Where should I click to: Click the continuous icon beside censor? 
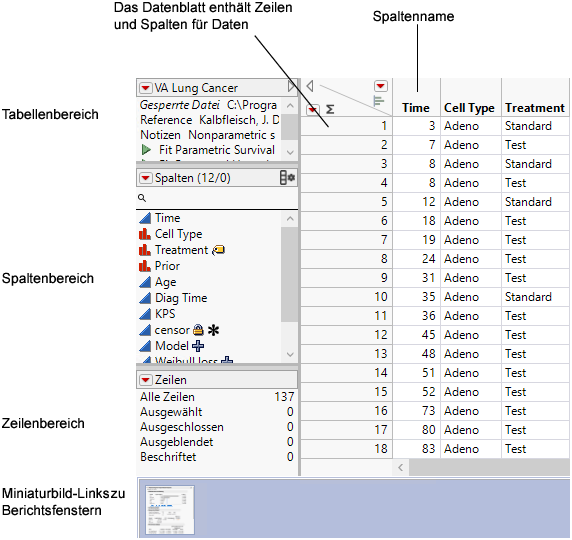pyautogui.click(x=145, y=330)
